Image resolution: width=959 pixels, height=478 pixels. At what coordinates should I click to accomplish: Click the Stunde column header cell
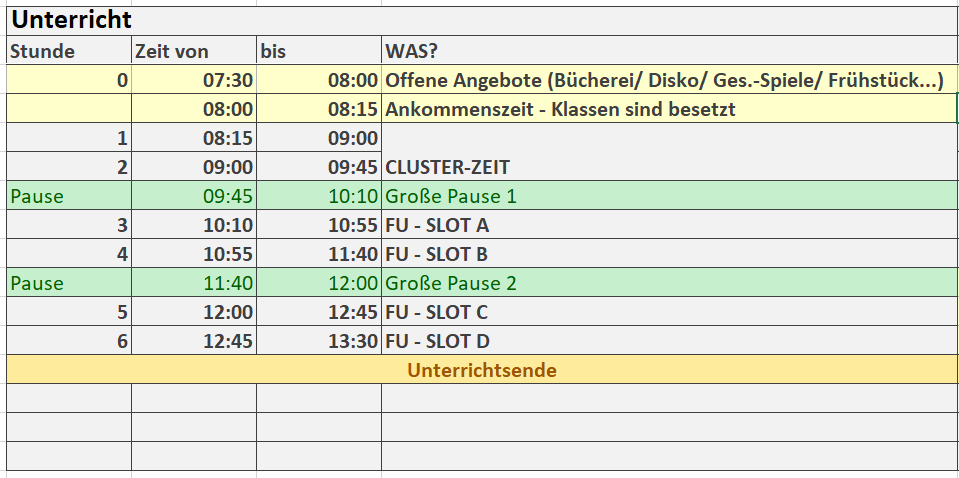point(68,51)
